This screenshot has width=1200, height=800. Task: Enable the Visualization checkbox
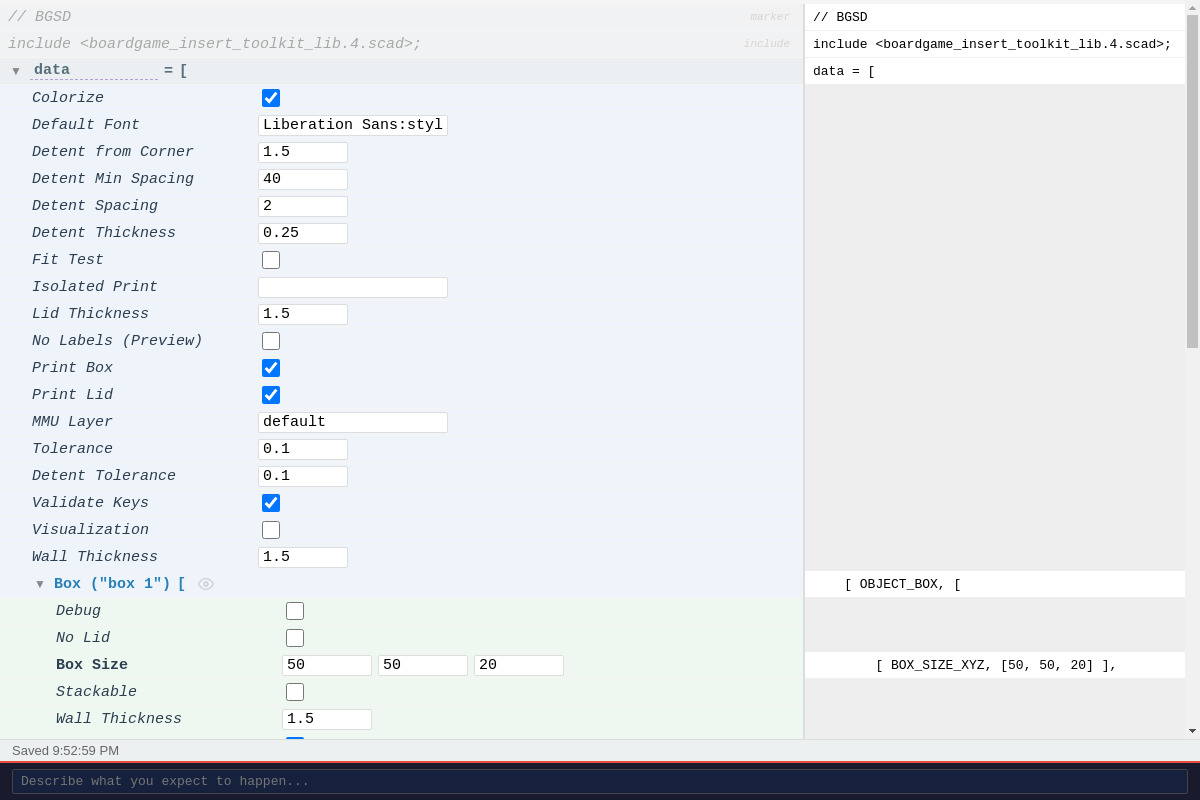point(271,530)
